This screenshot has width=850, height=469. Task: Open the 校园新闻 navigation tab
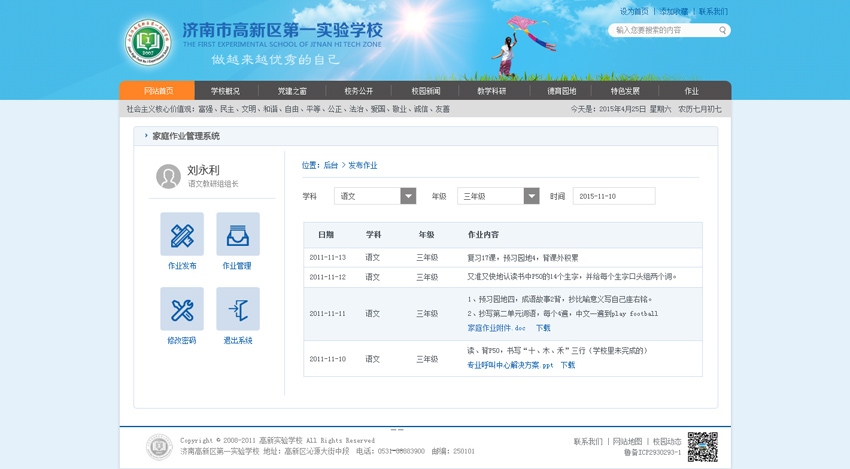coord(425,91)
